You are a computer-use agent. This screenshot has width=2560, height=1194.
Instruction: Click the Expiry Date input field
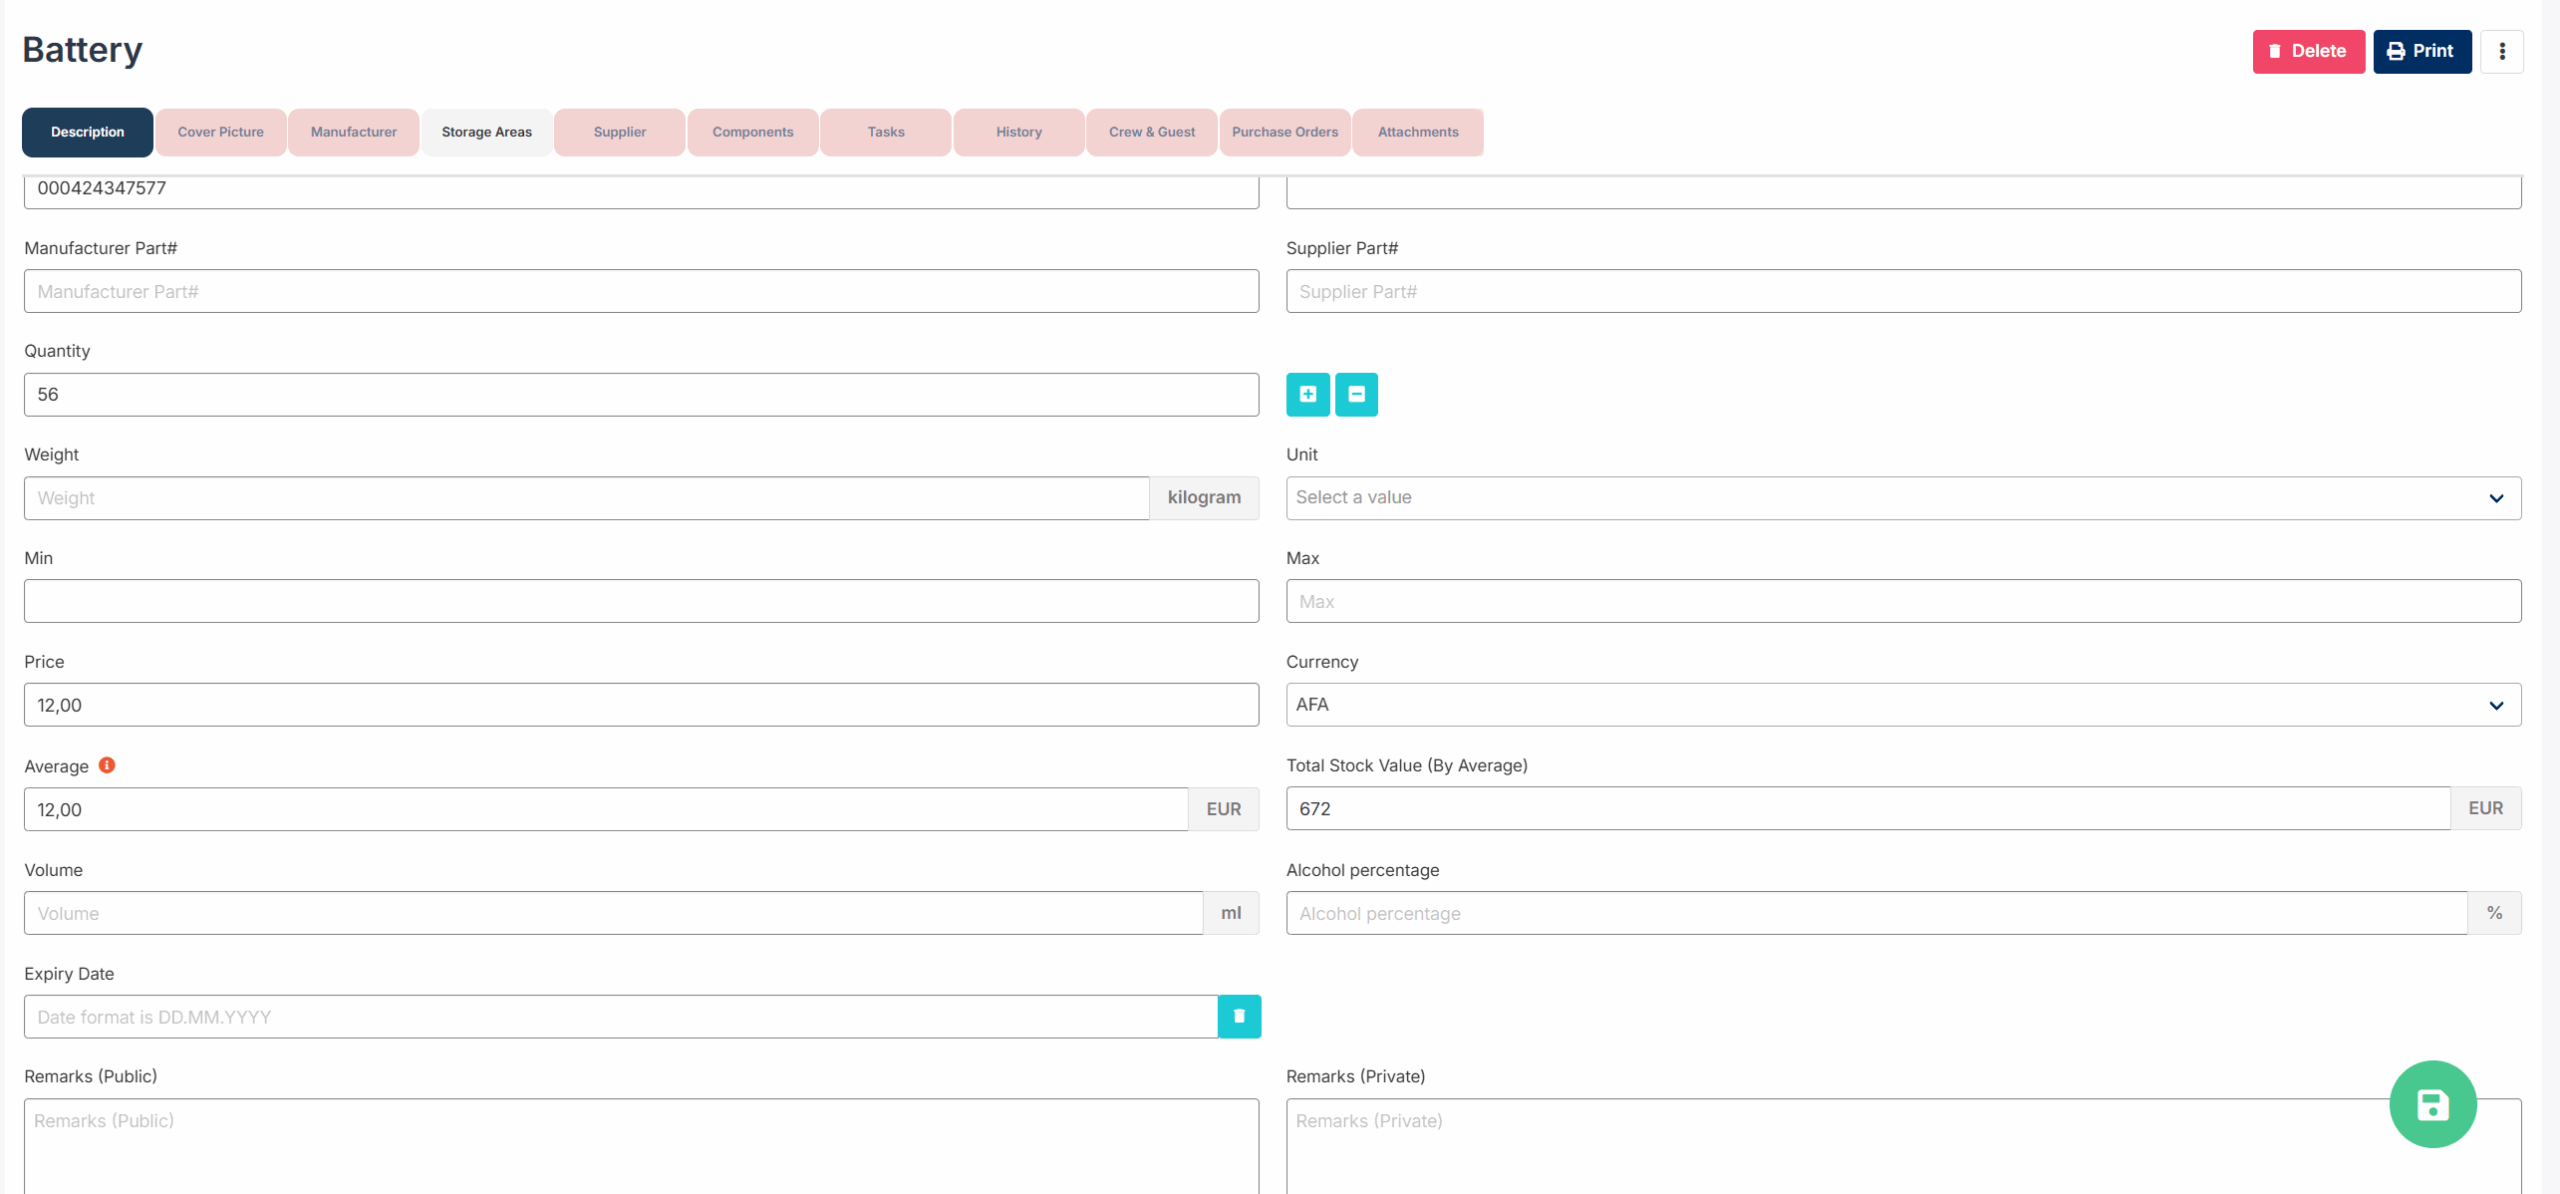621,1016
